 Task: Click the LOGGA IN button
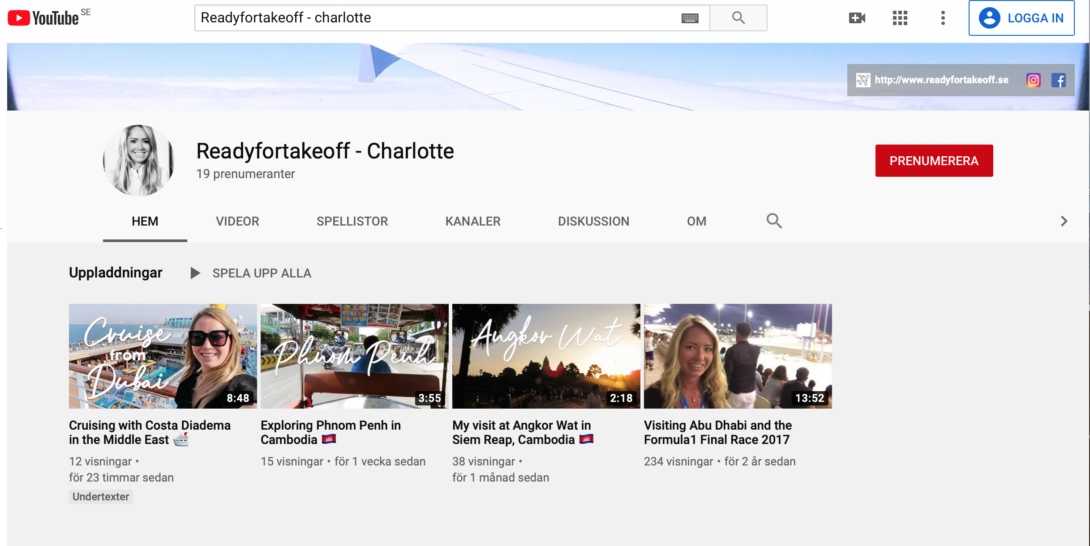1021,18
